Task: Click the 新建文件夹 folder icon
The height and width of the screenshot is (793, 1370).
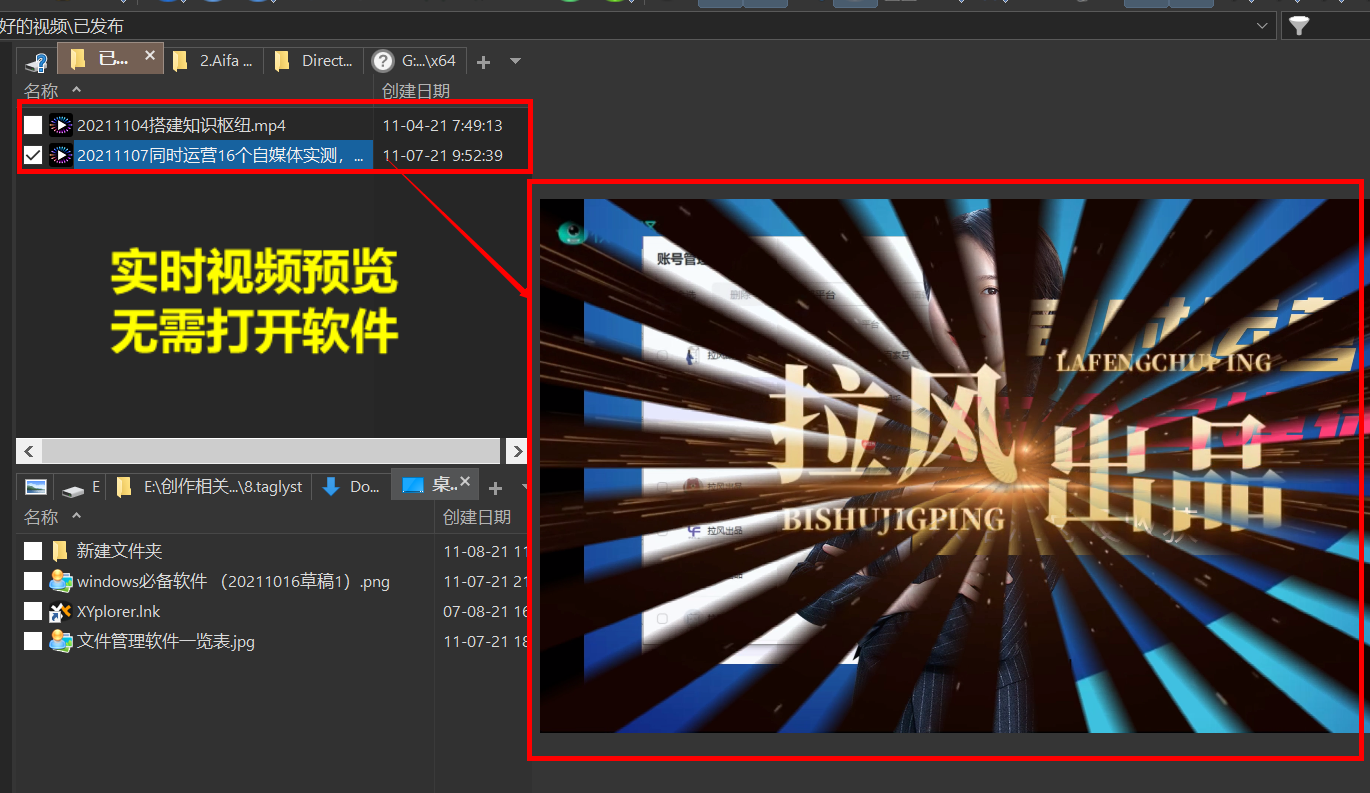Action: [61, 551]
